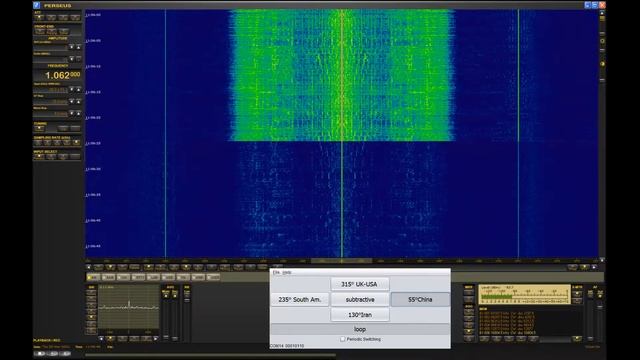This screenshot has height=360, width=640.
Task: Click the third ATT attenuator button
Action: 63,18
